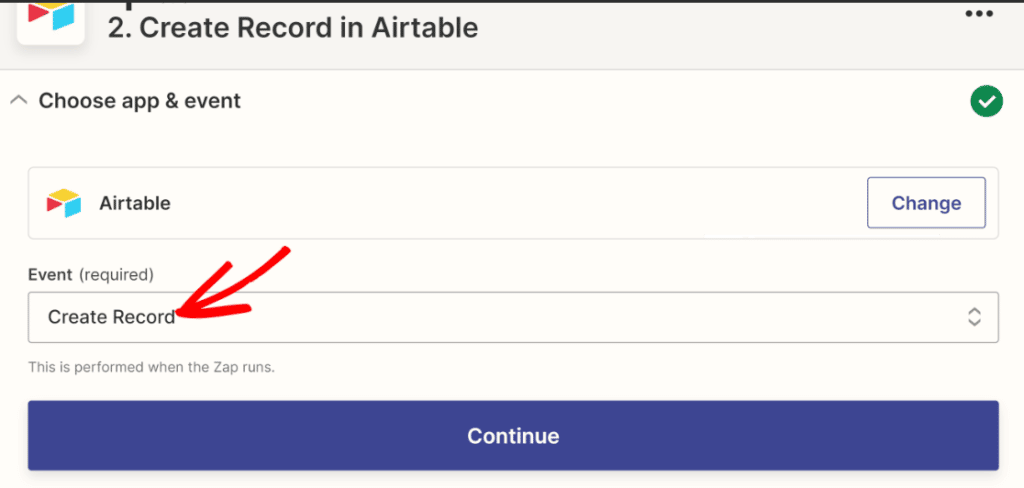Toggle the "Choose app & event" section heading

pyautogui.click(x=139, y=101)
